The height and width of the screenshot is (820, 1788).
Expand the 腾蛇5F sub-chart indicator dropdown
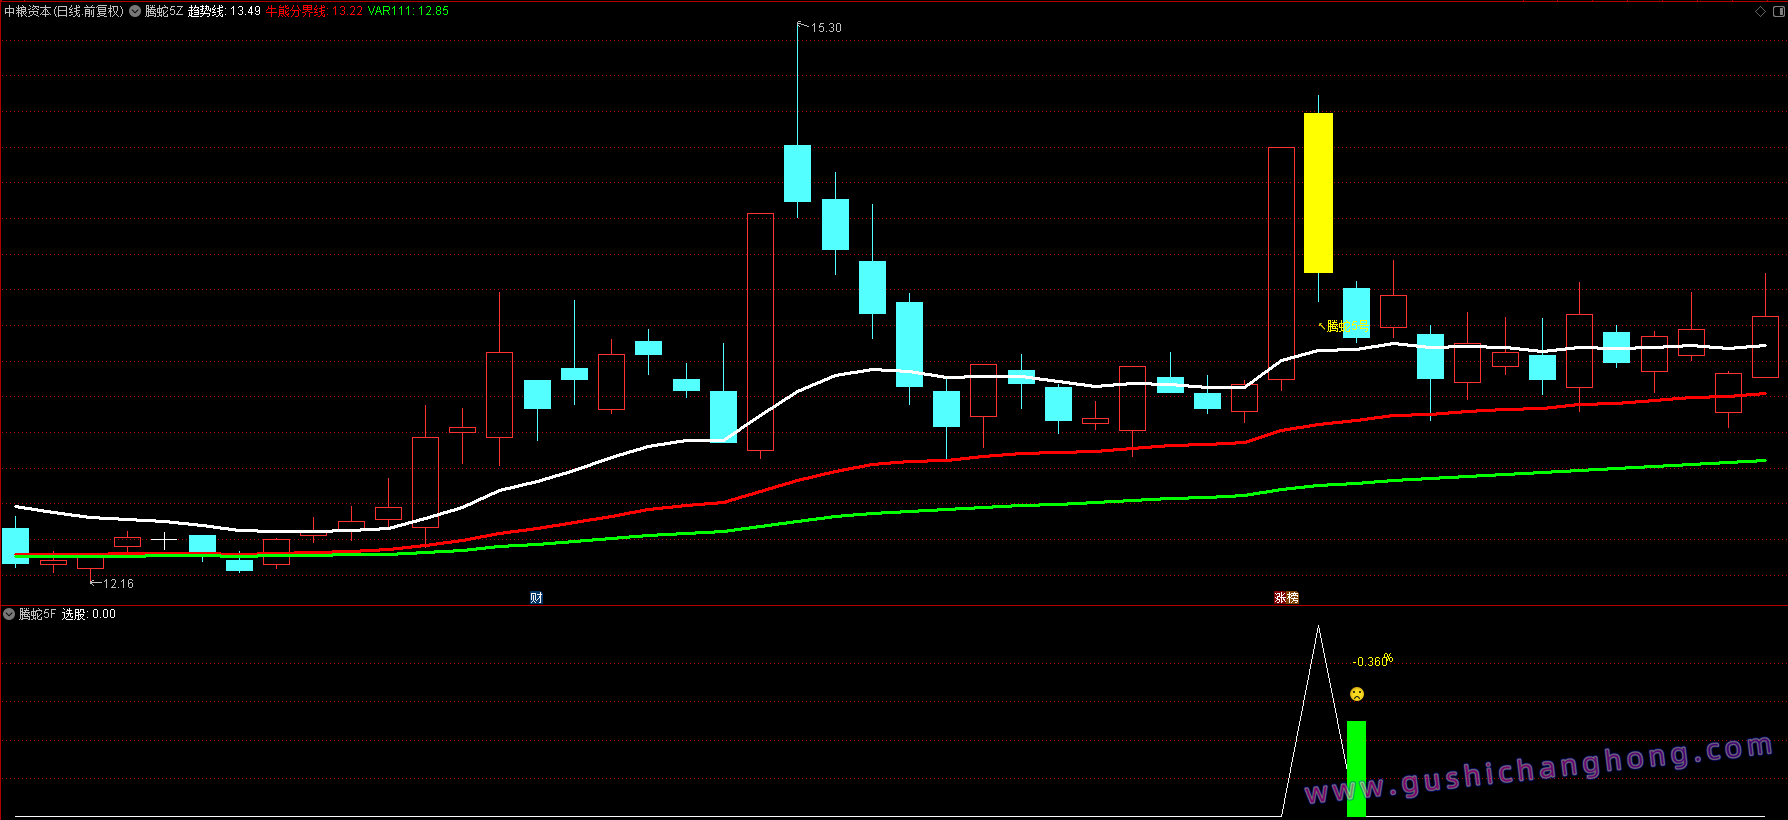click(9, 614)
